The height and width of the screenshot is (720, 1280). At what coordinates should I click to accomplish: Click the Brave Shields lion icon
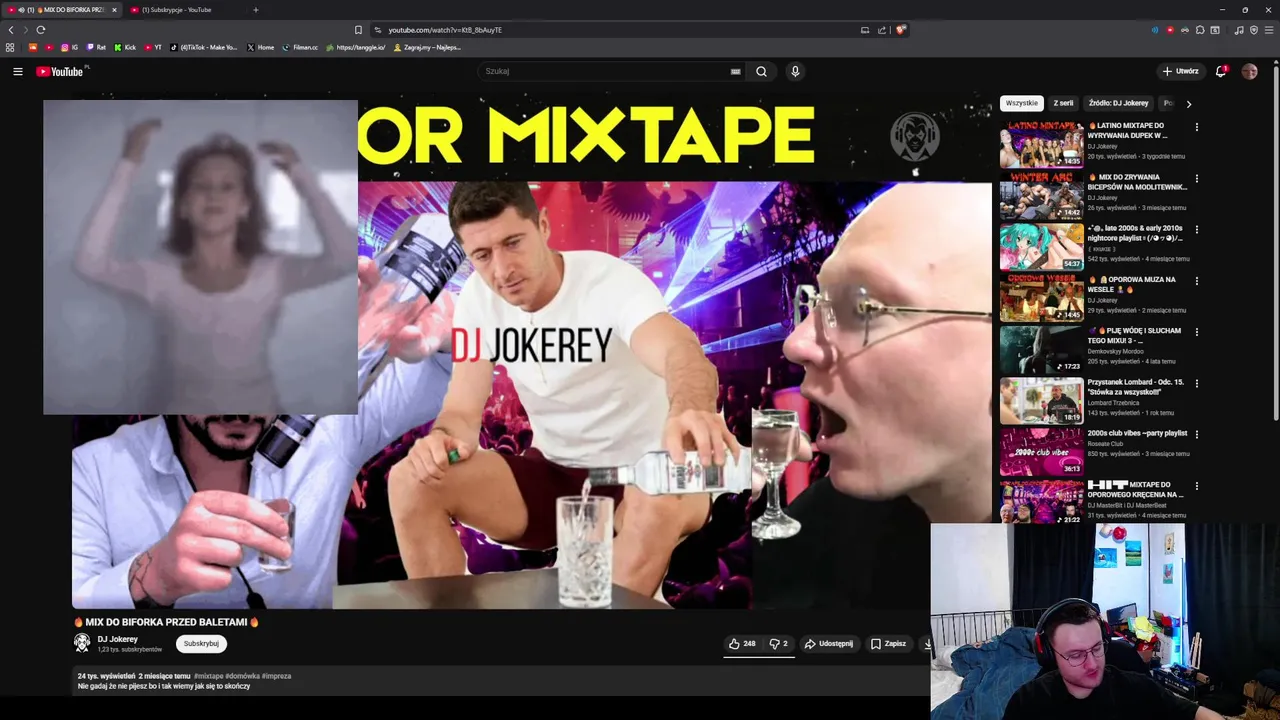click(901, 30)
